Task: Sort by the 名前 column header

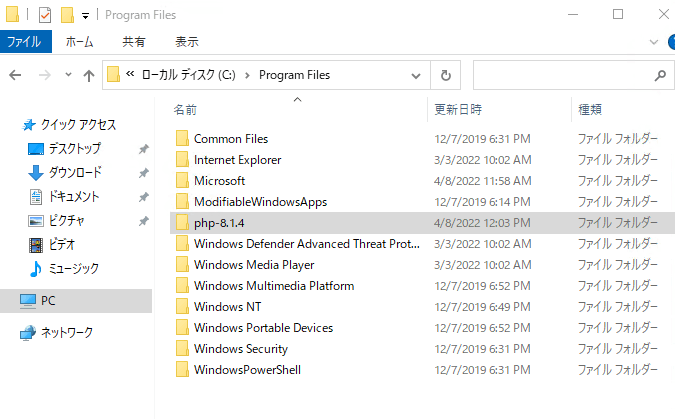Action: click(185, 110)
